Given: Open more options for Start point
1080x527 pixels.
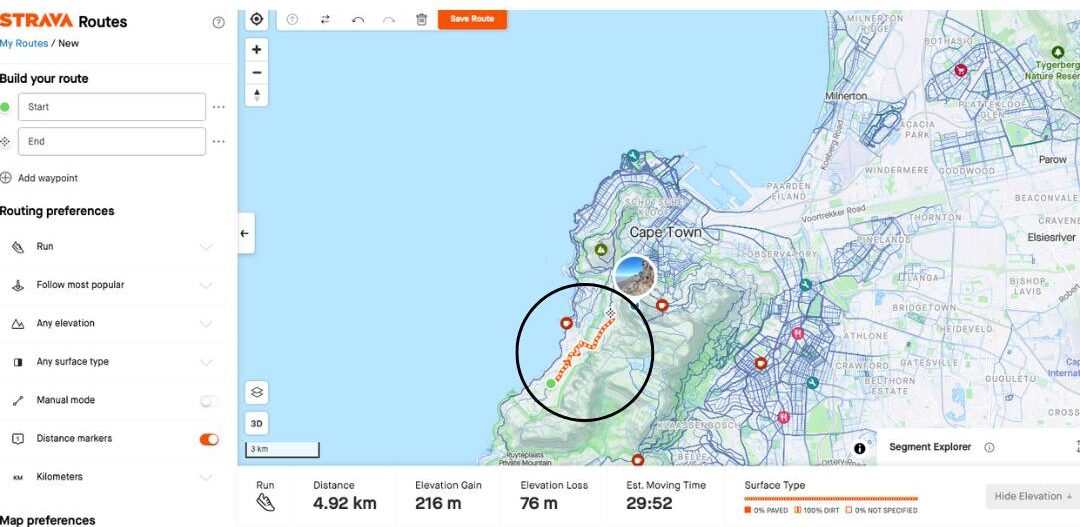Looking at the screenshot, I should point(218,107).
